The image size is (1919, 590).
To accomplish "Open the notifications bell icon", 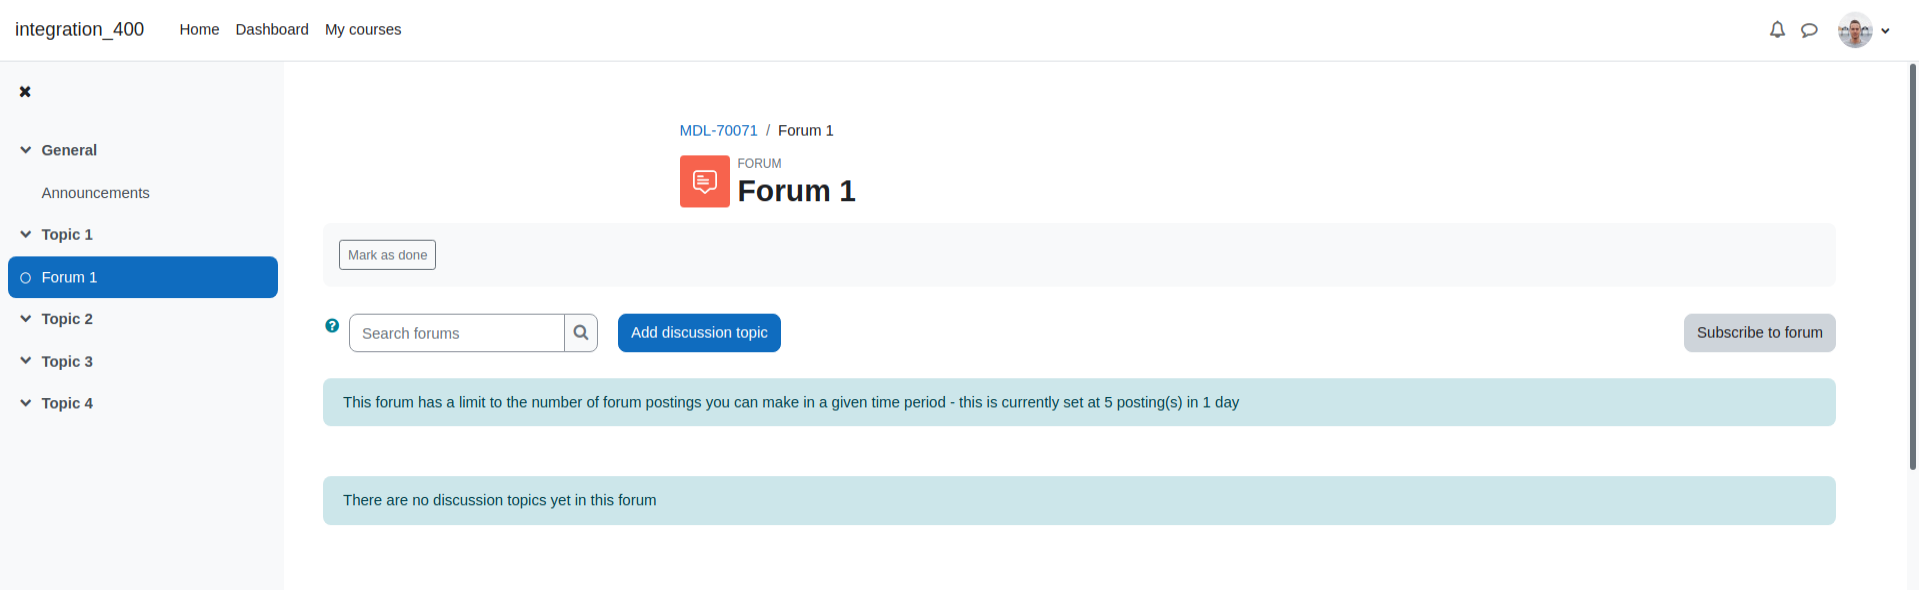I will pyautogui.click(x=1777, y=30).
